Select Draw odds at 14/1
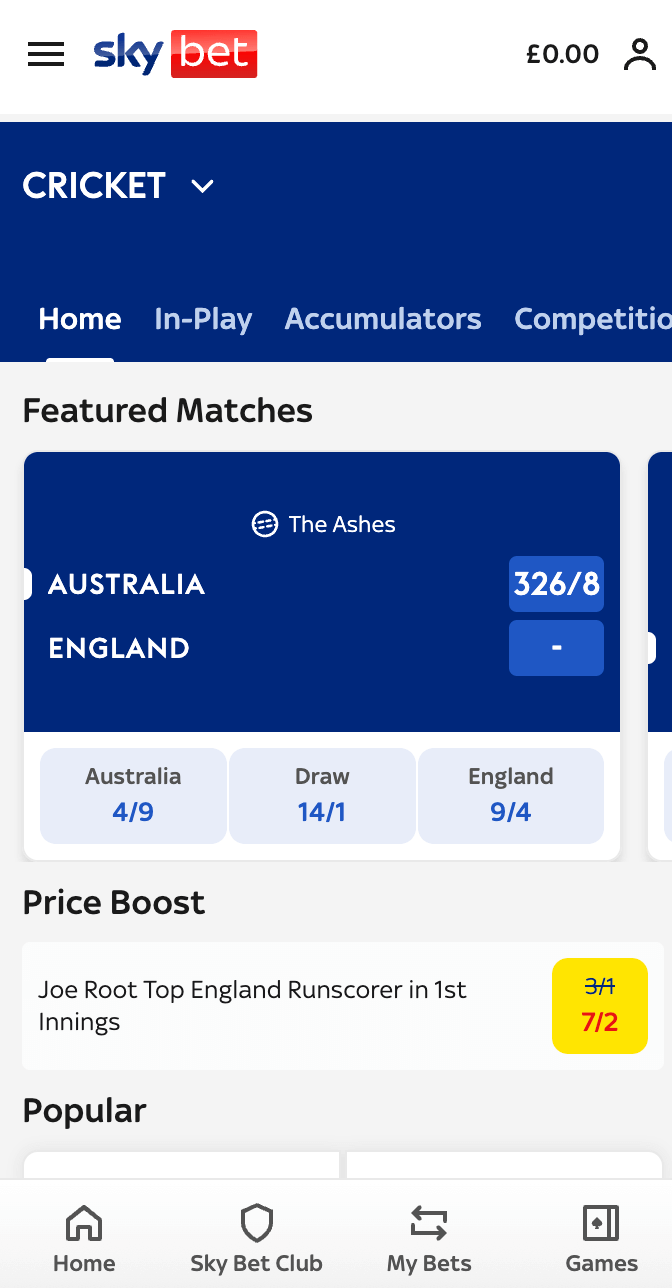The height and width of the screenshot is (1288, 672). (x=322, y=795)
